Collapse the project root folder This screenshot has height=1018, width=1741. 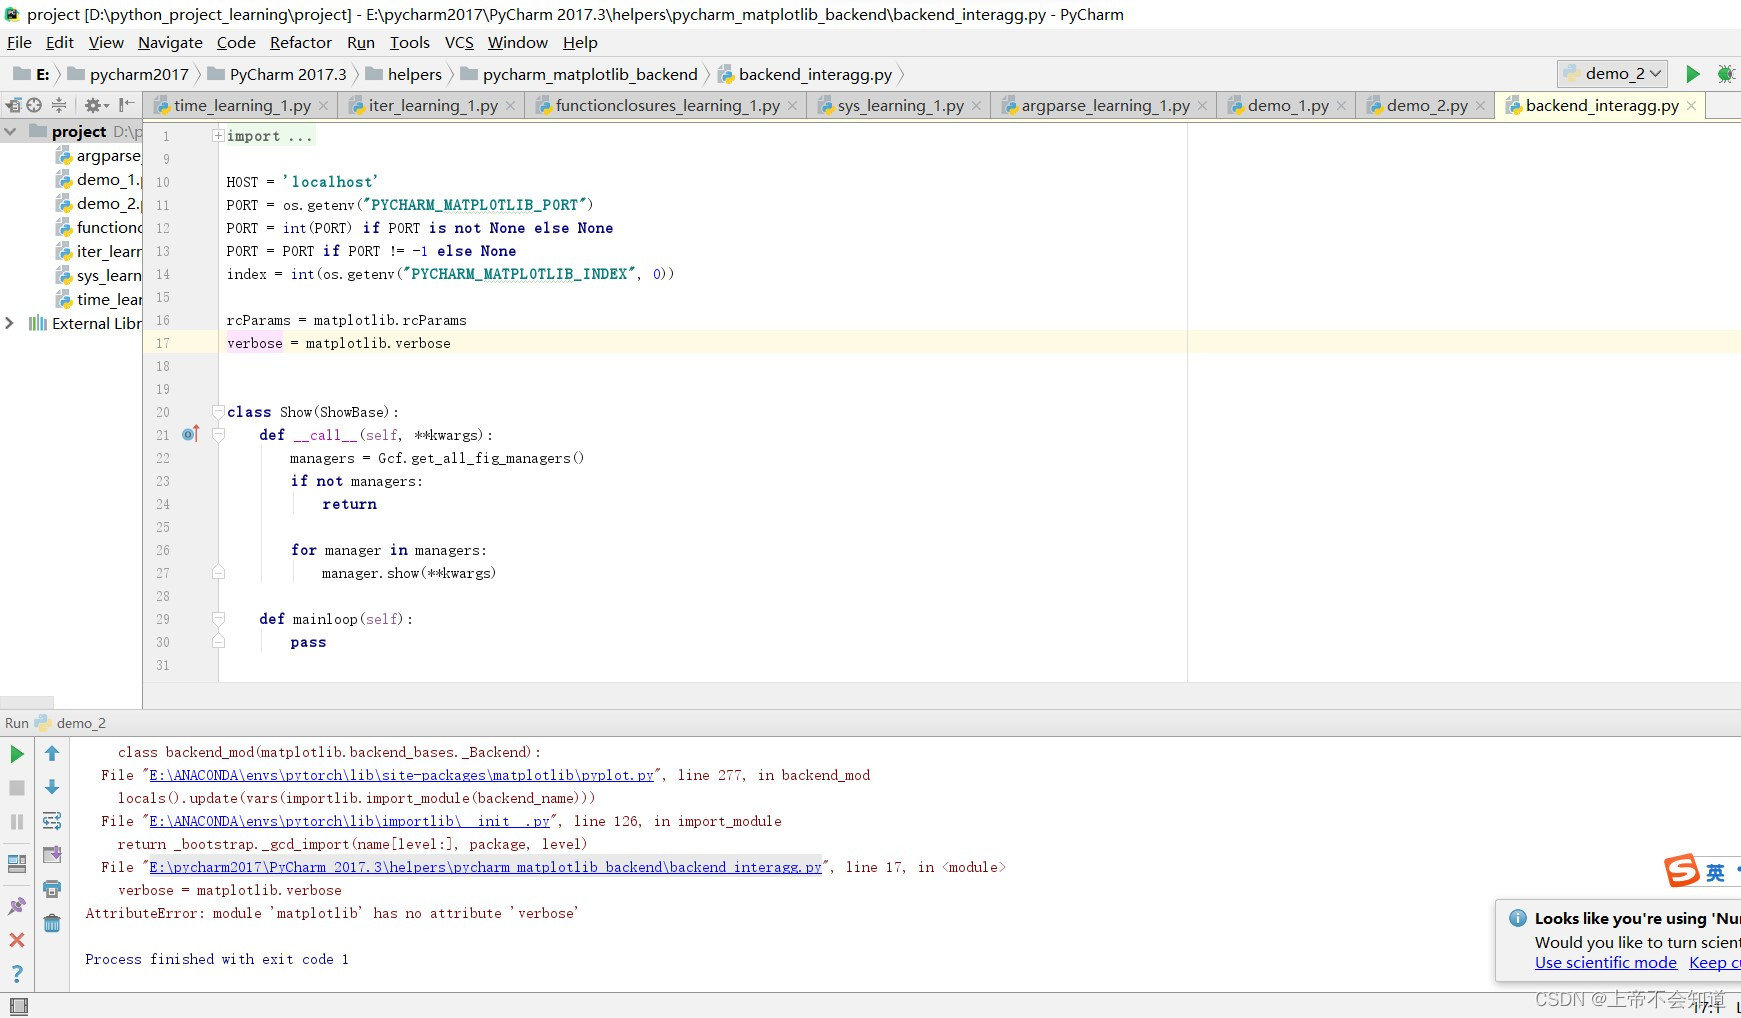[x=10, y=131]
